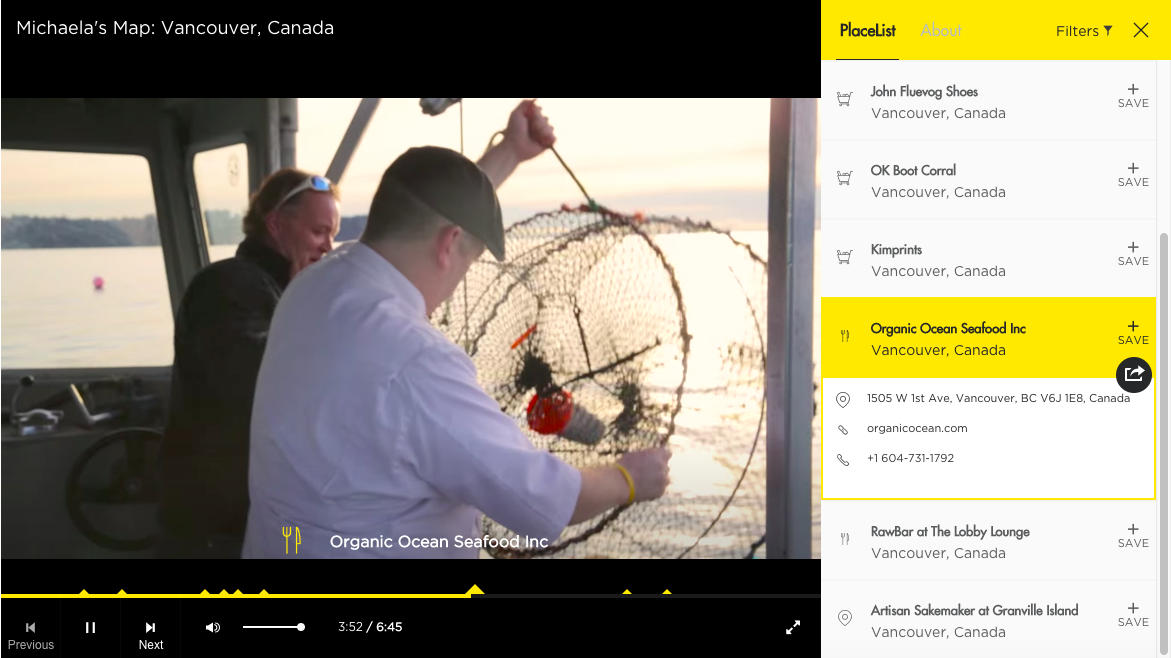Click the shopping cart icon beside John Fluevog Shoes
The height and width of the screenshot is (658, 1171).
[845, 99]
